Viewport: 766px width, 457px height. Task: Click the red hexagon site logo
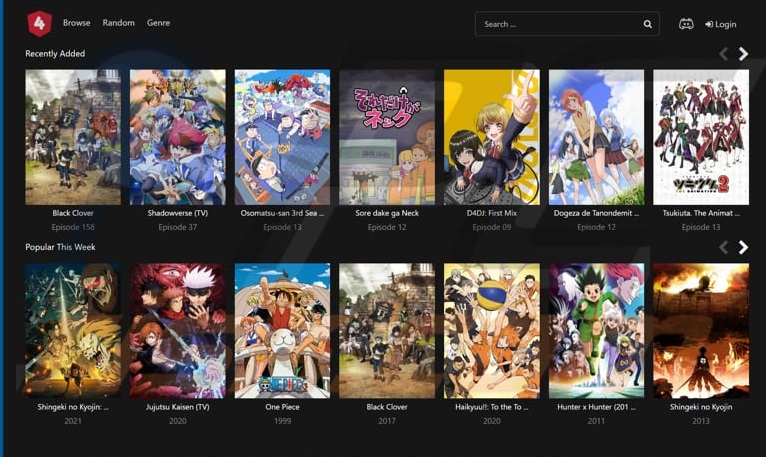[x=40, y=23]
